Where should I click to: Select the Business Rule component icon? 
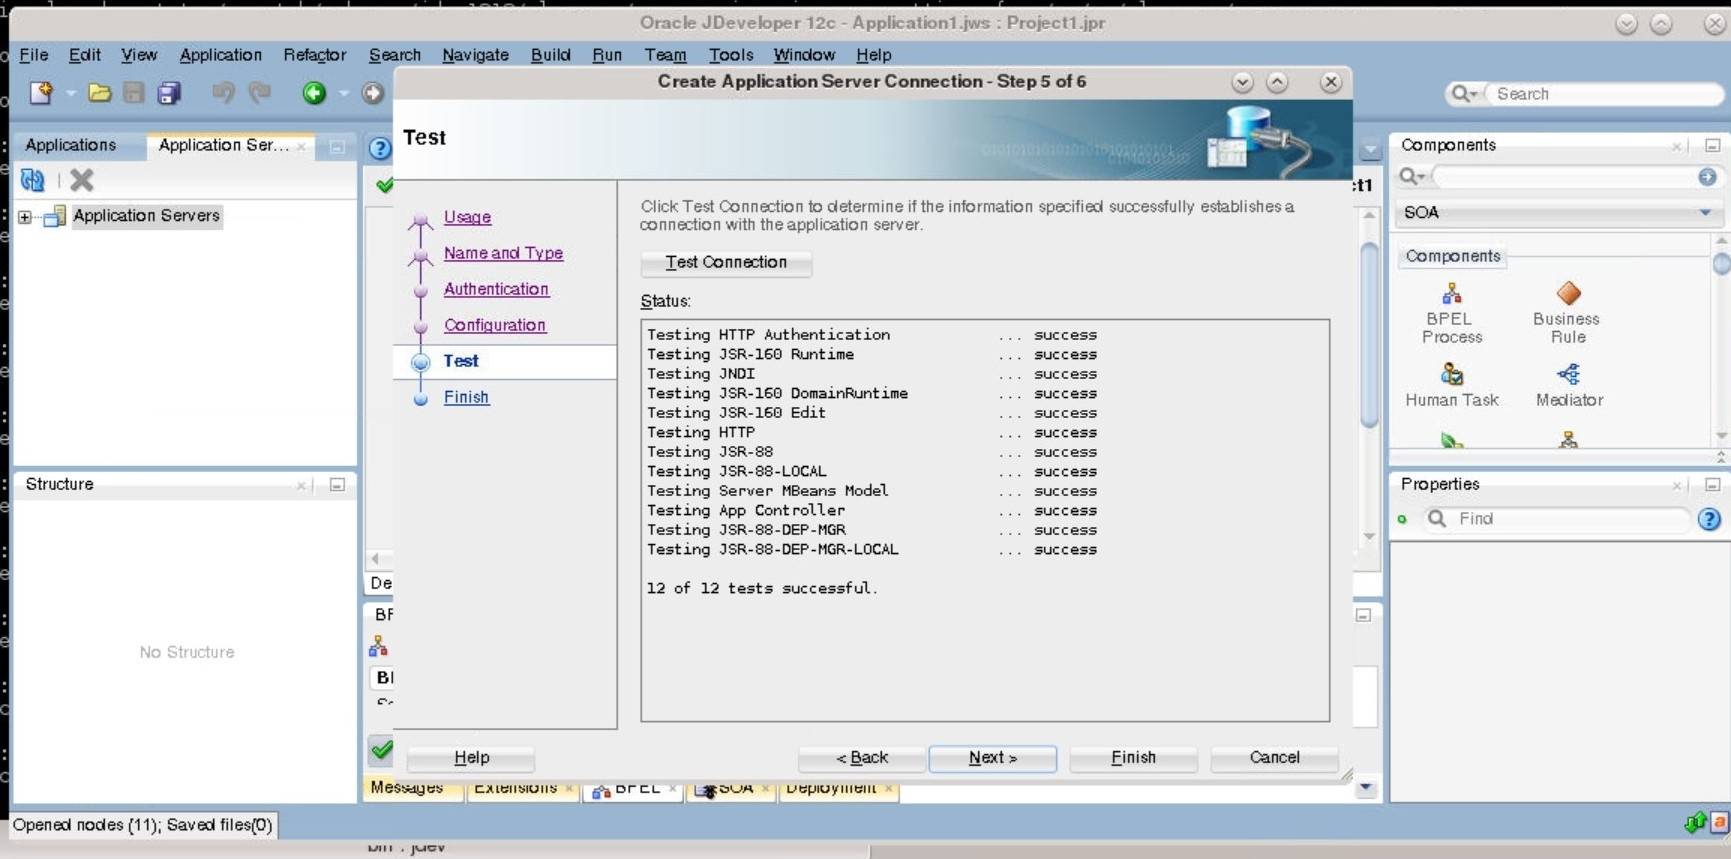(1568, 293)
